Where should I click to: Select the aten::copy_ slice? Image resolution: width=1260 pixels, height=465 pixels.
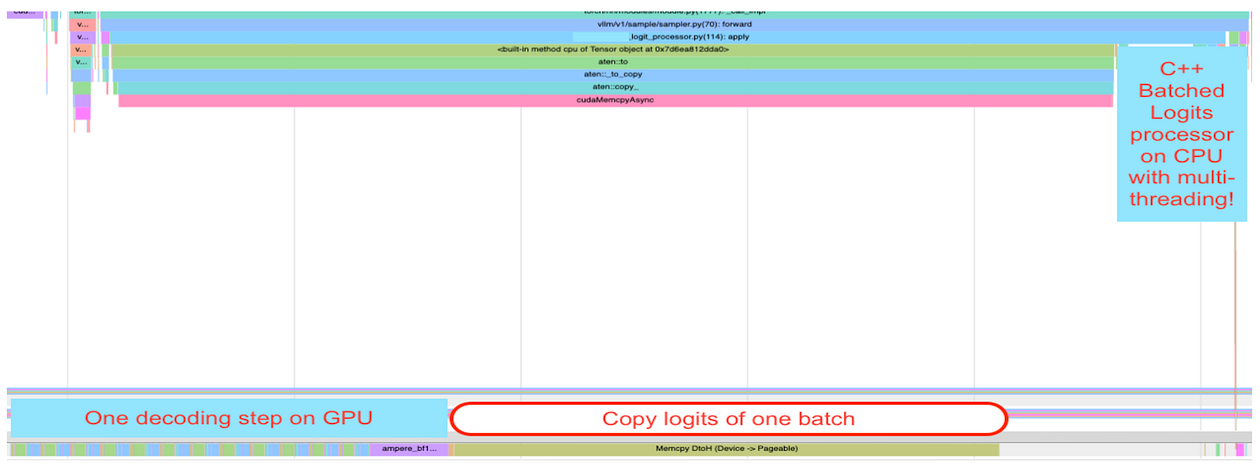click(615, 87)
